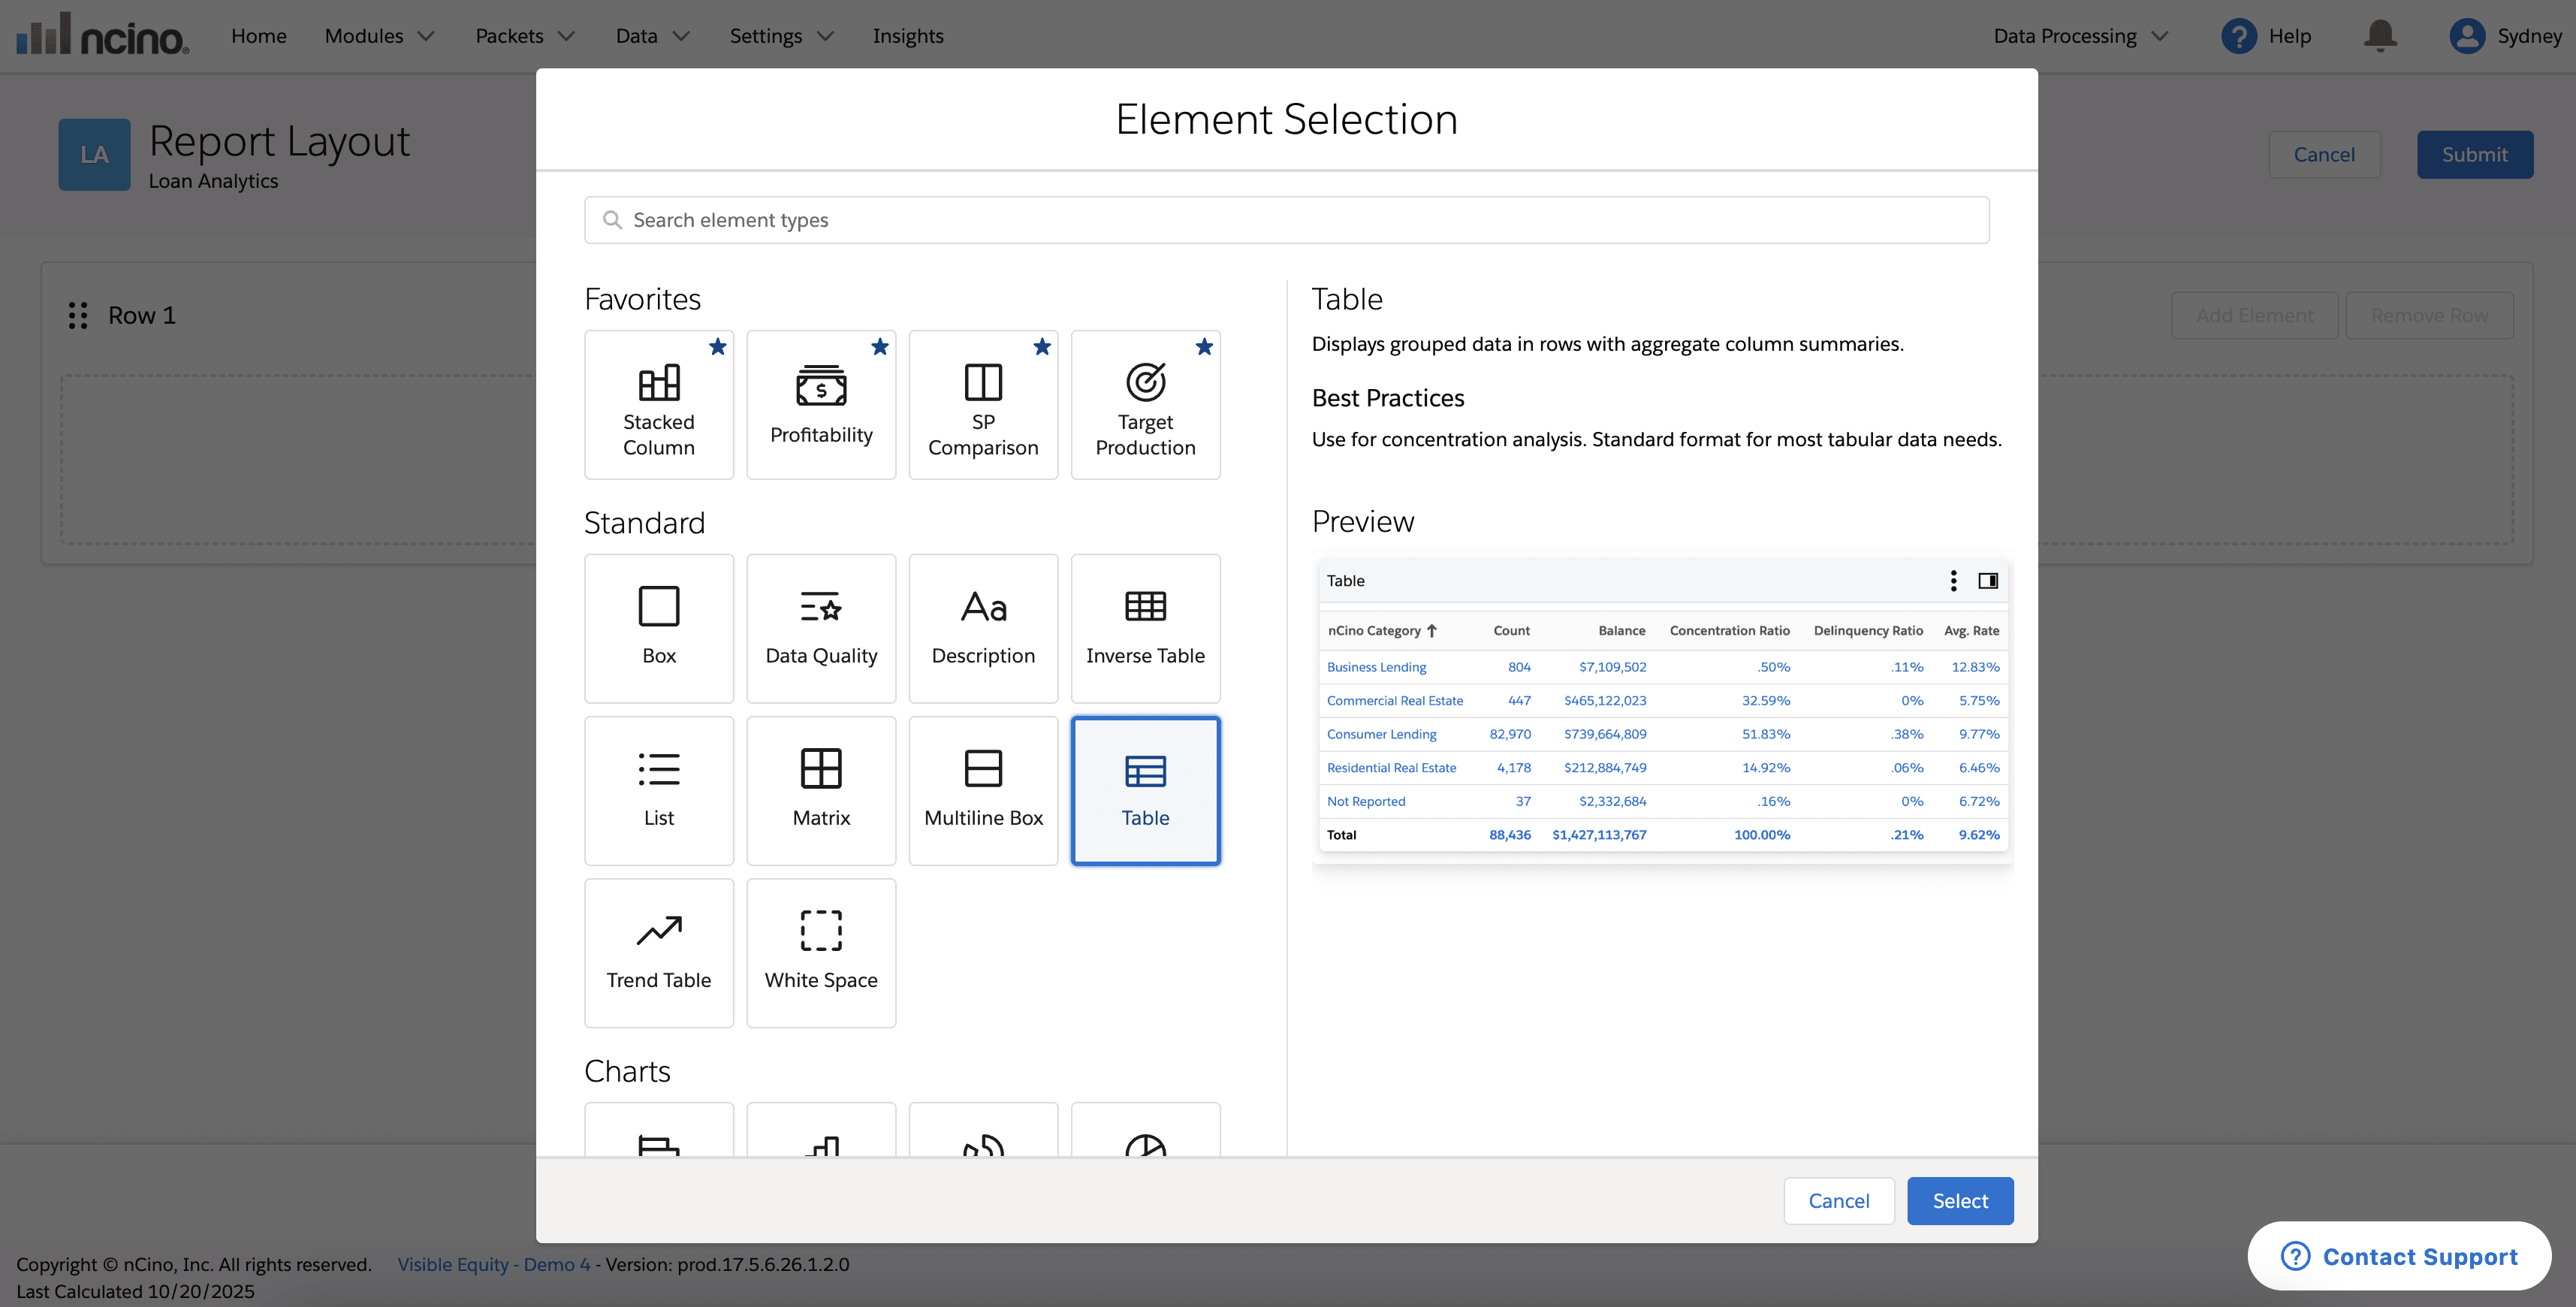Image resolution: width=2576 pixels, height=1307 pixels.
Task: Pick the SP Comparison element
Action: point(982,405)
